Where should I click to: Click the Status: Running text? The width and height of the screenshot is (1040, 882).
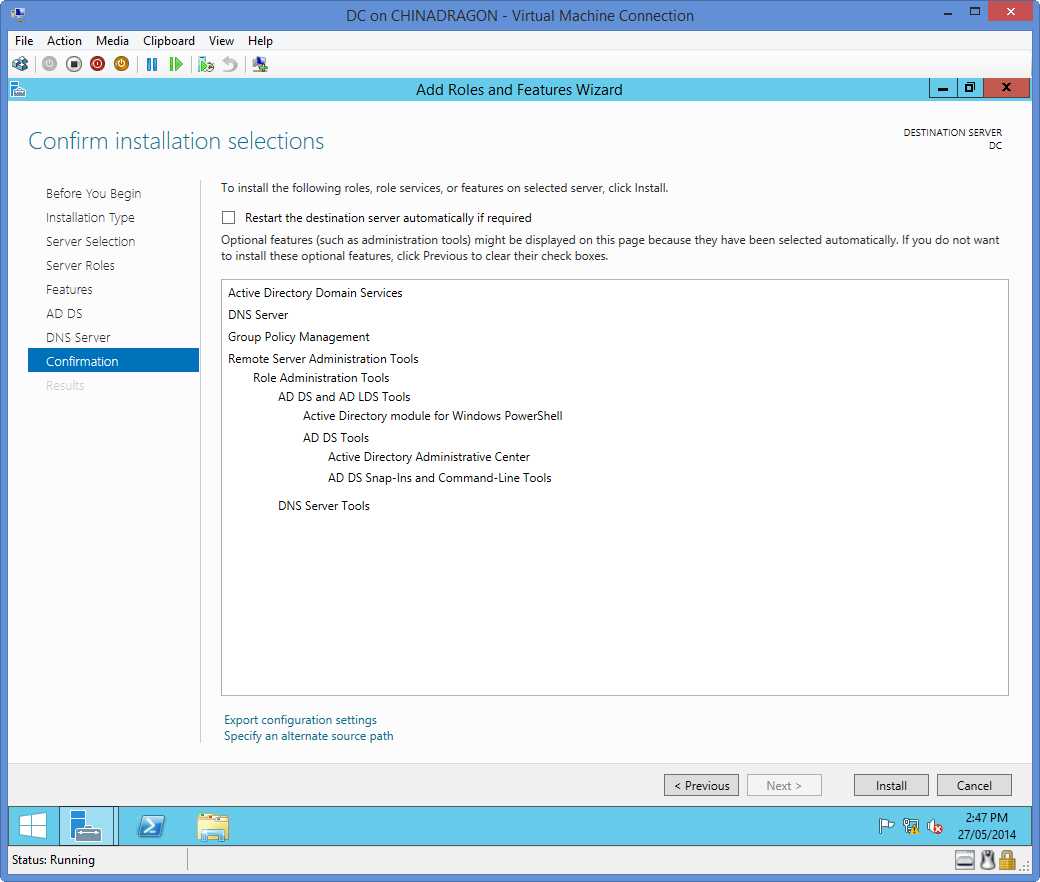(53, 860)
